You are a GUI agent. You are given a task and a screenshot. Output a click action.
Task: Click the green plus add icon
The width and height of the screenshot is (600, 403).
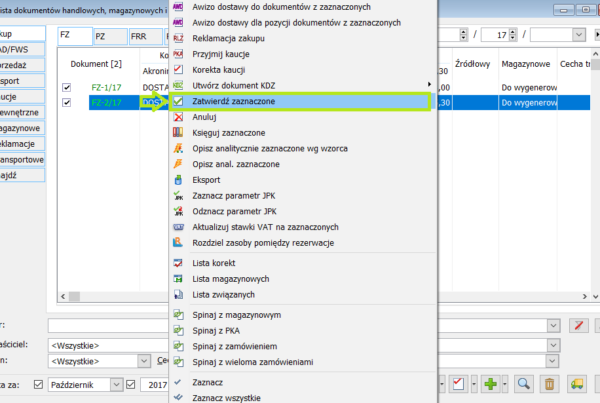pyautogui.click(x=490, y=384)
